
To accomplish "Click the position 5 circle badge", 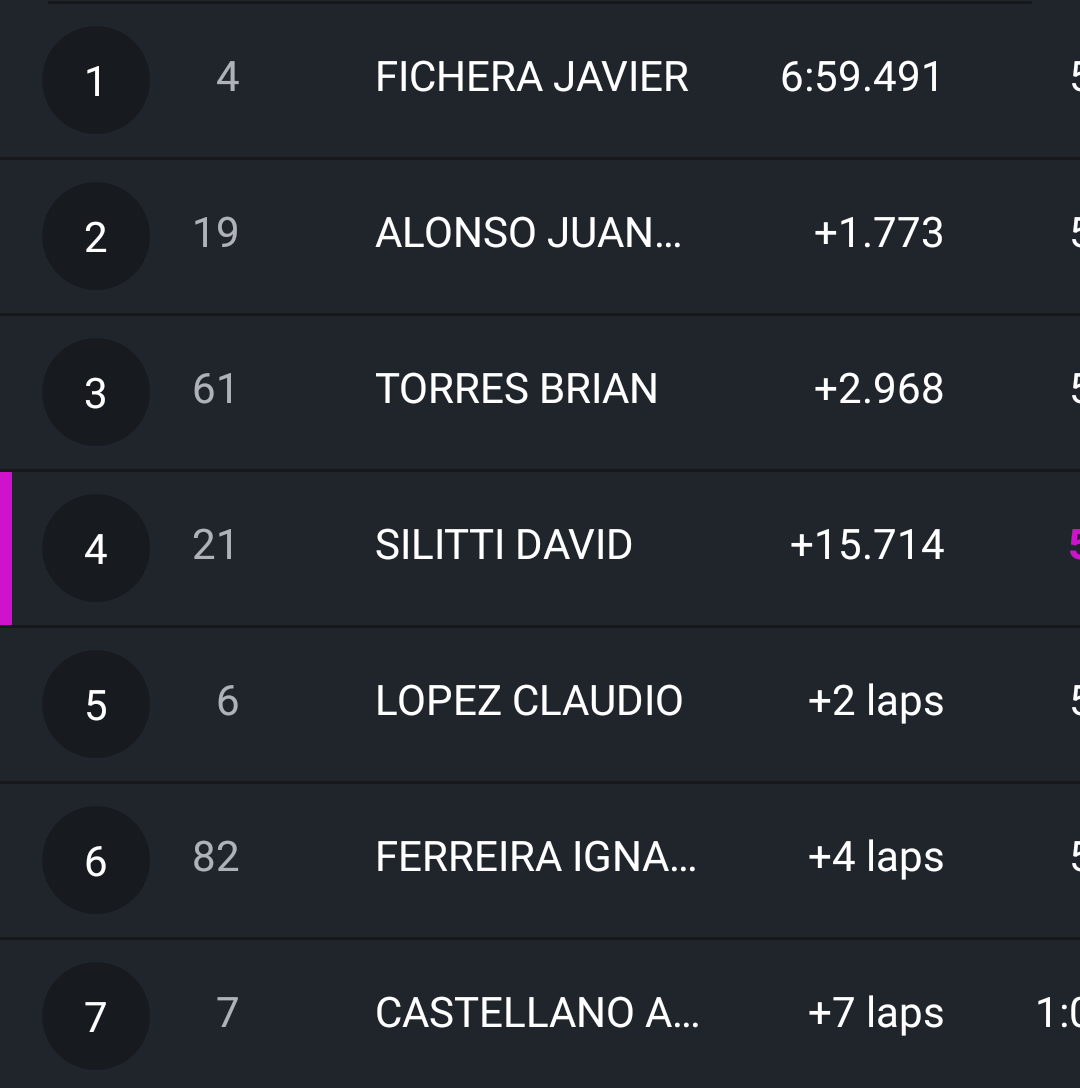I will pos(96,704).
